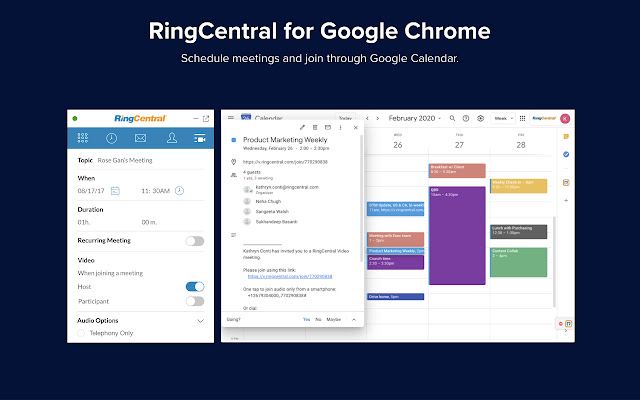
Task: Respond Yes to the invitation
Action: [x=307, y=320]
